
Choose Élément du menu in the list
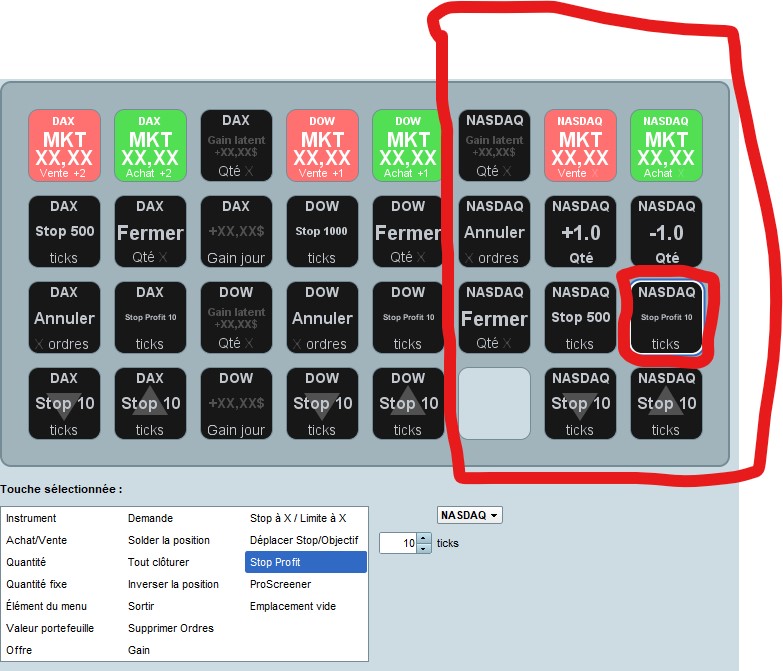tap(46, 606)
